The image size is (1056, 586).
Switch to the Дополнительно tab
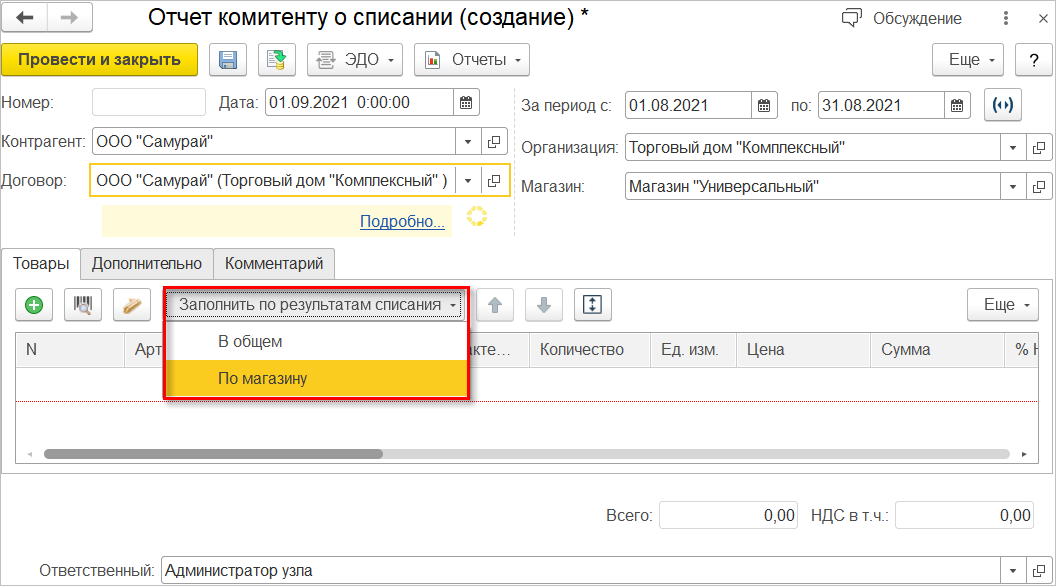point(147,264)
